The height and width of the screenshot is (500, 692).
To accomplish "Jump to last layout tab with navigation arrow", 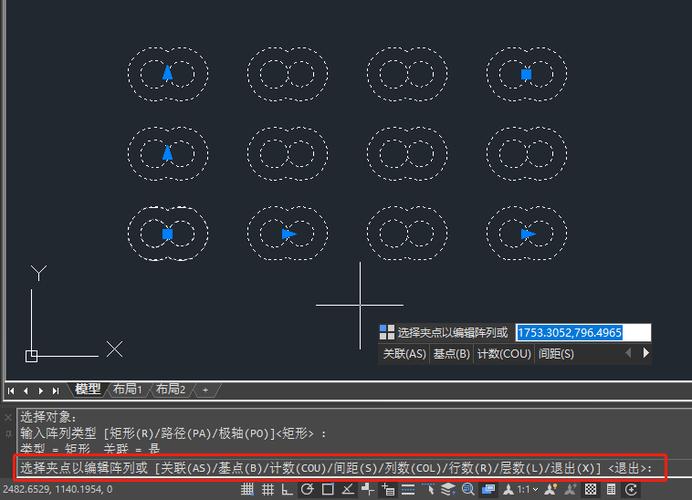I will point(55,390).
